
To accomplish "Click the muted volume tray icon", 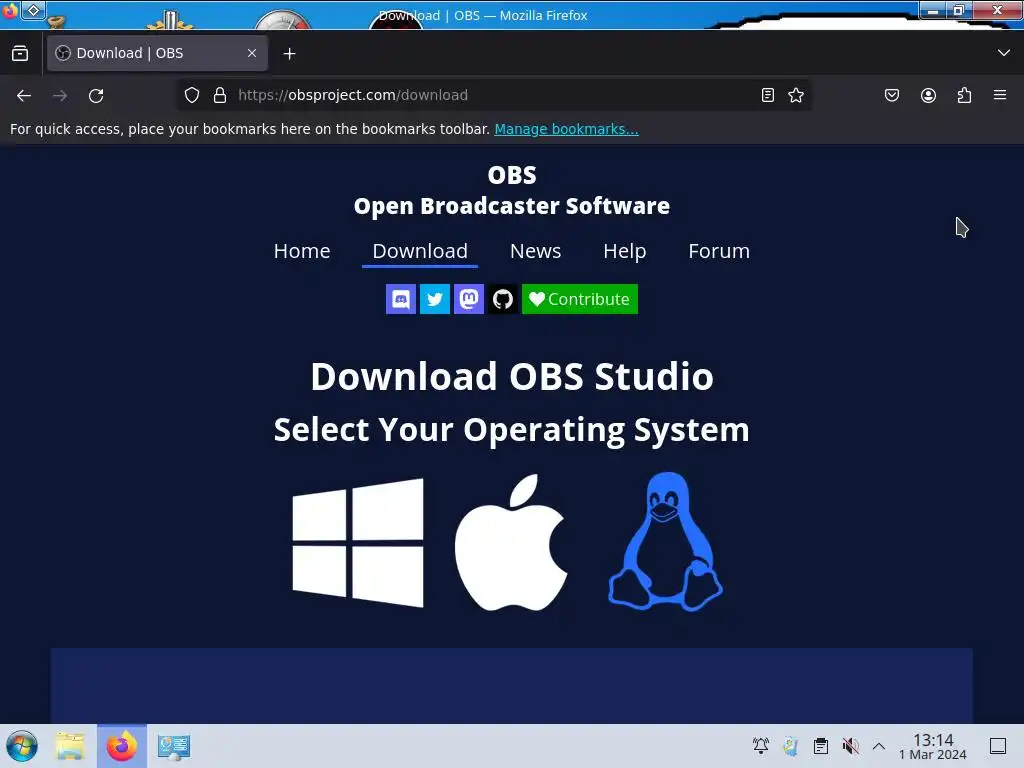I will (x=850, y=746).
